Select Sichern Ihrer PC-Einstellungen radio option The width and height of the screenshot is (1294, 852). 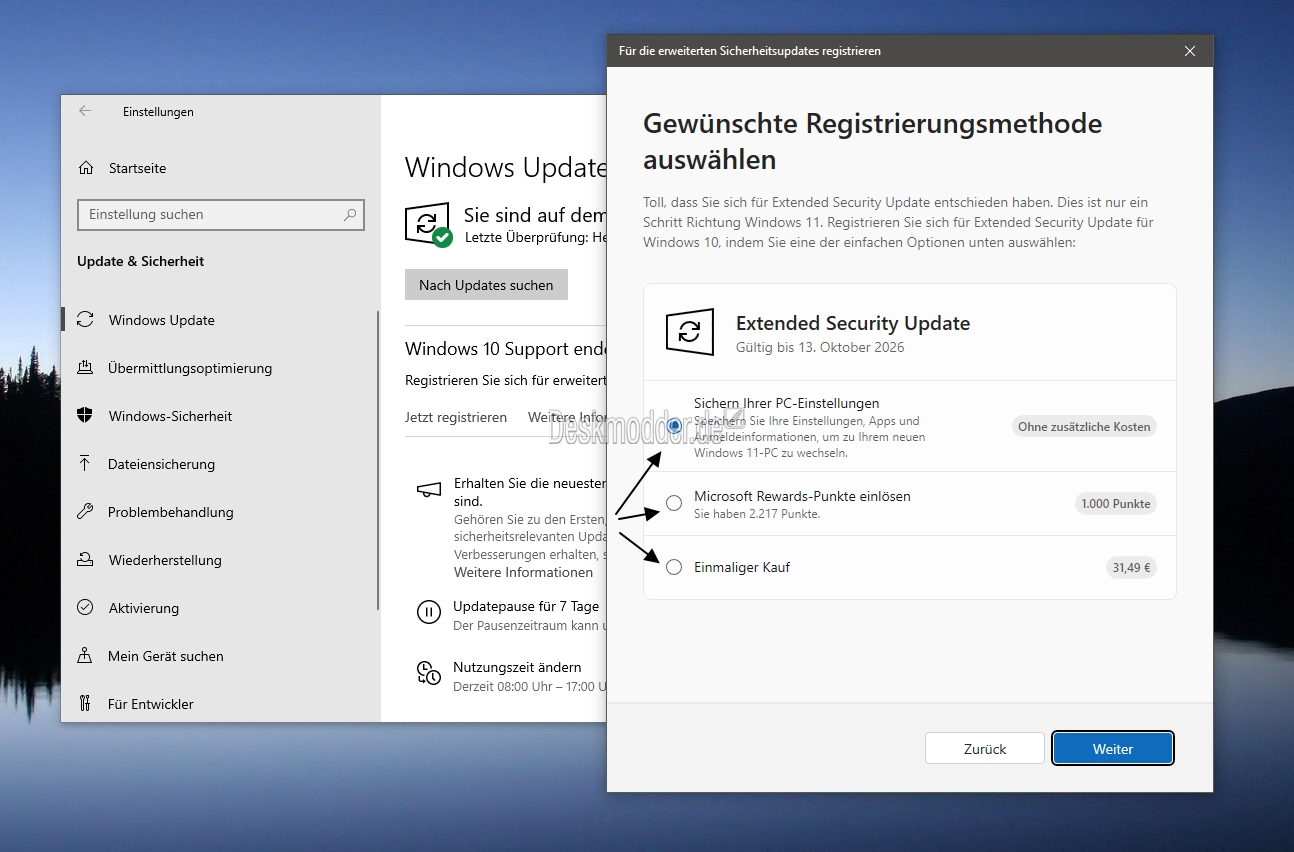[674, 426]
